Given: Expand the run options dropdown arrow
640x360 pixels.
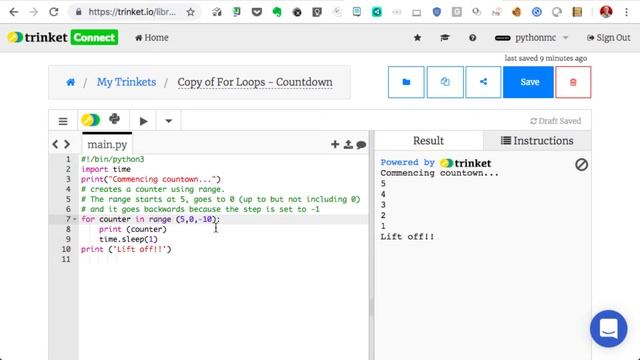Looking at the screenshot, I should coord(168,121).
